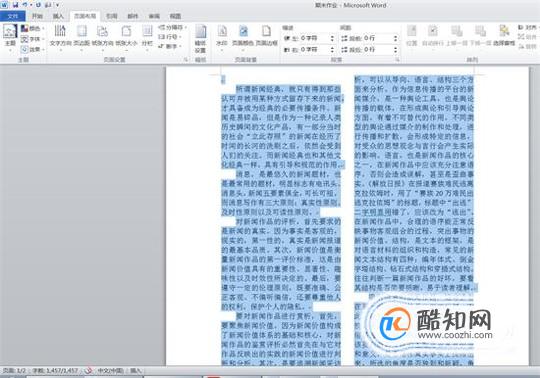Open the 页边距 margins gallery

(x=82, y=36)
